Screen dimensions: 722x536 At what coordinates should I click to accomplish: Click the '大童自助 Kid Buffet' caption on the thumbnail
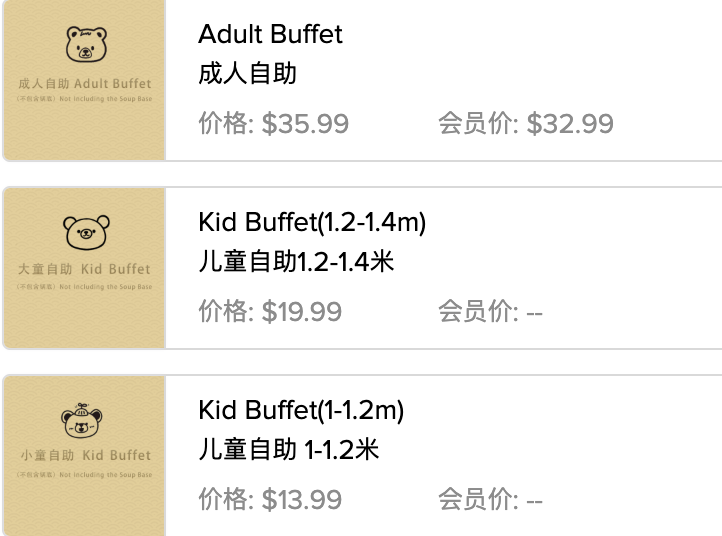(85, 269)
